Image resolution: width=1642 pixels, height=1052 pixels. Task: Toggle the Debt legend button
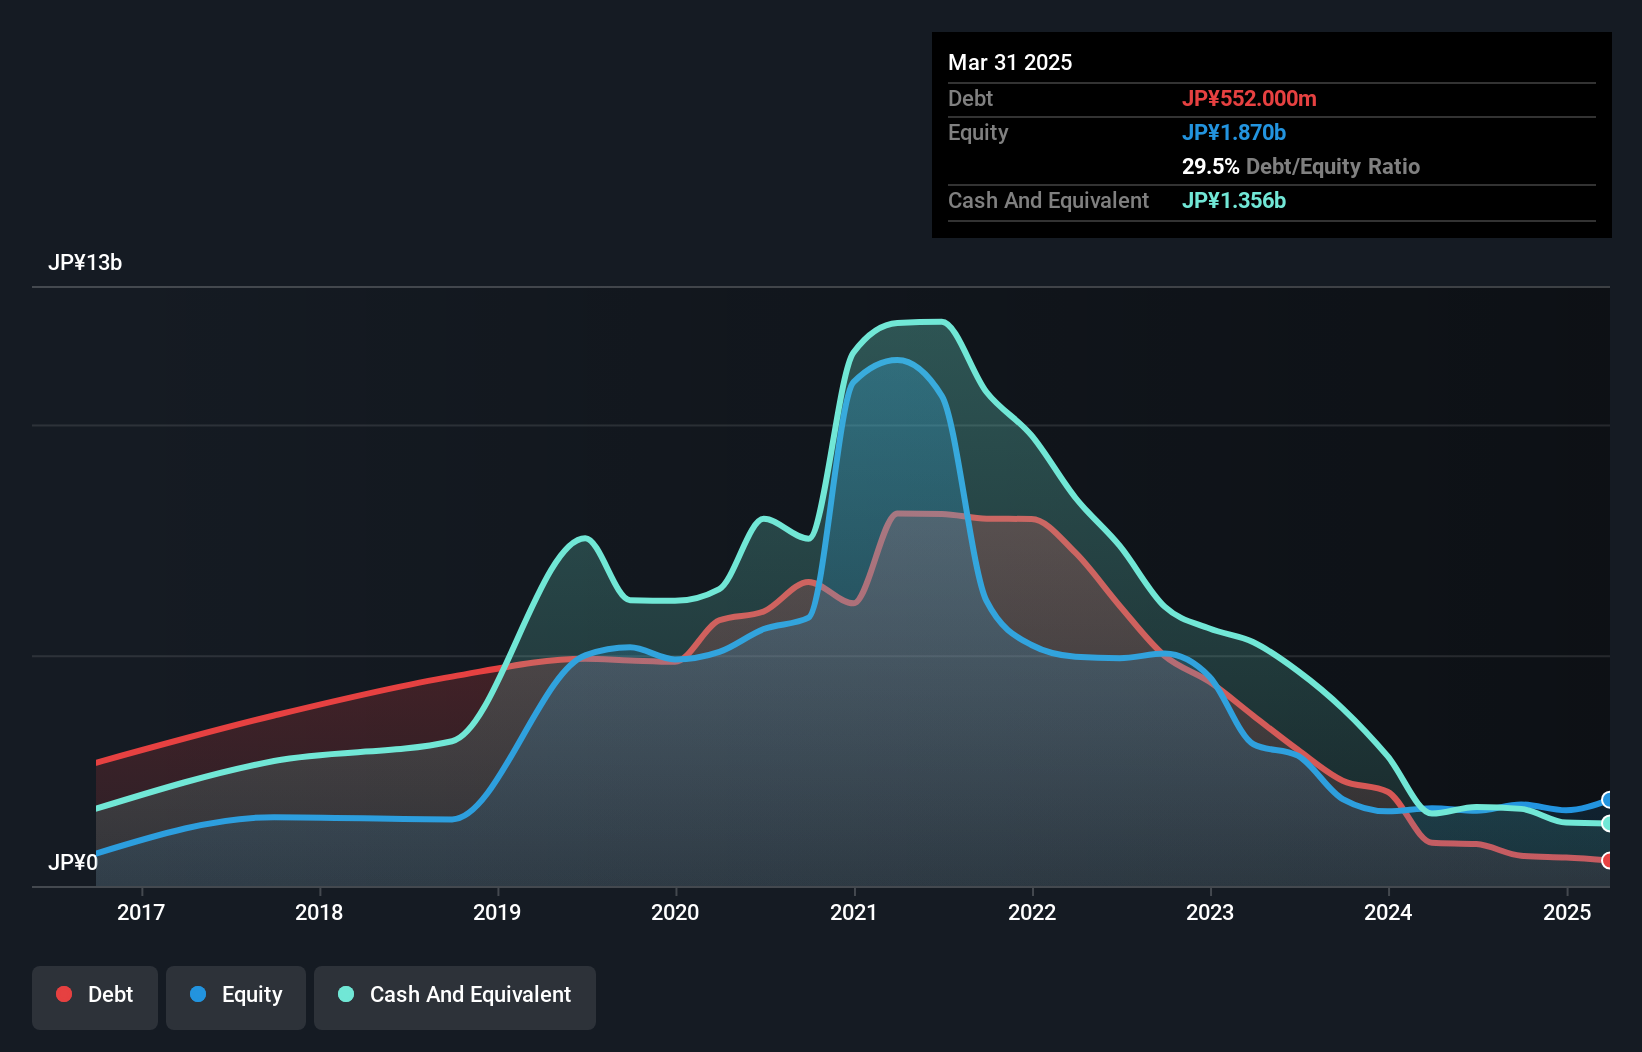point(95,997)
